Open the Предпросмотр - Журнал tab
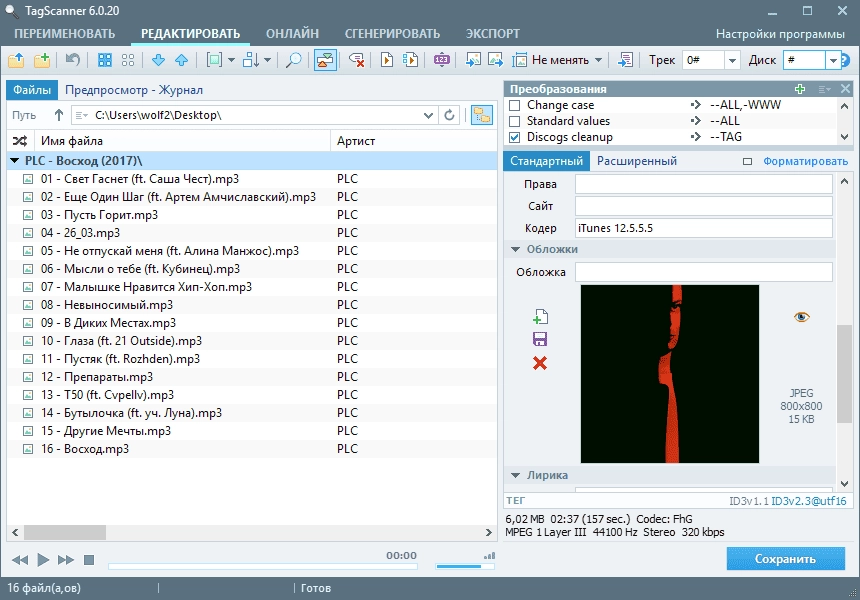The width and height of the screenshot is (860, 600). point(134,90)
